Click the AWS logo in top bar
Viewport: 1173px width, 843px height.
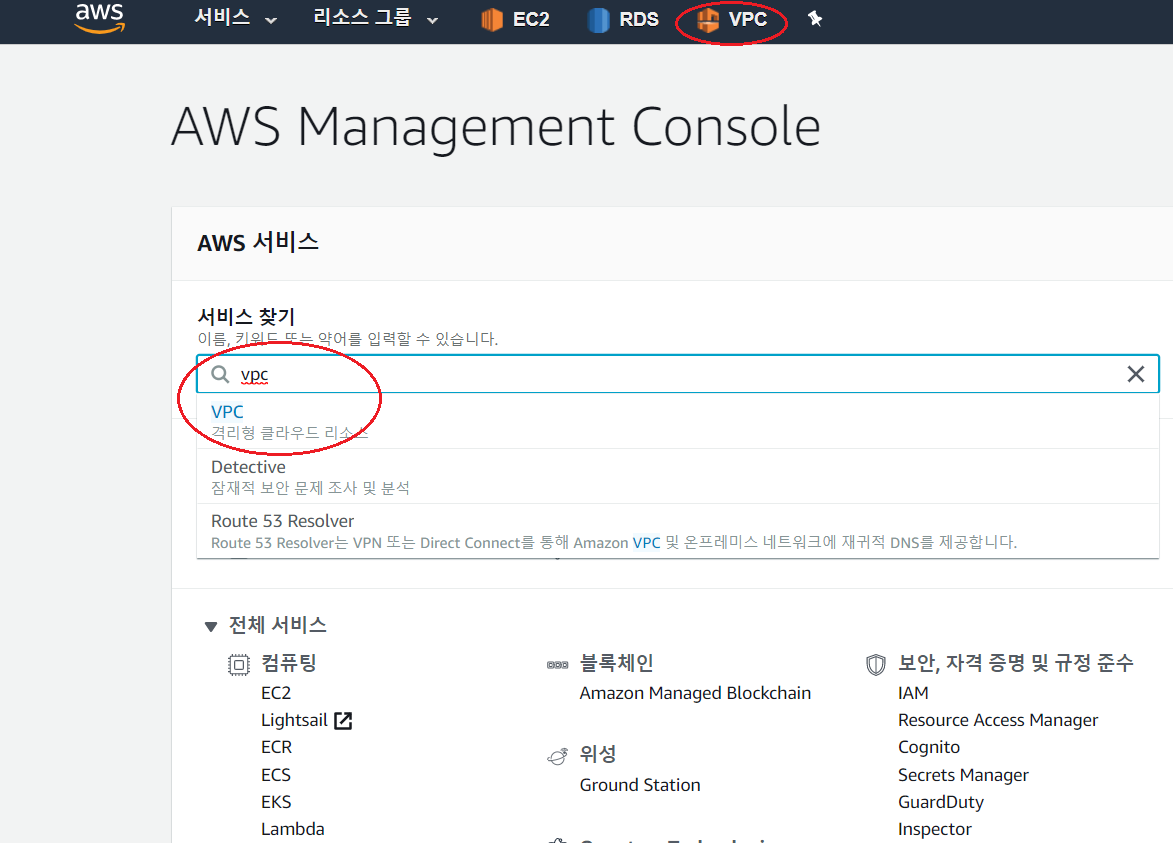(99, 18)
